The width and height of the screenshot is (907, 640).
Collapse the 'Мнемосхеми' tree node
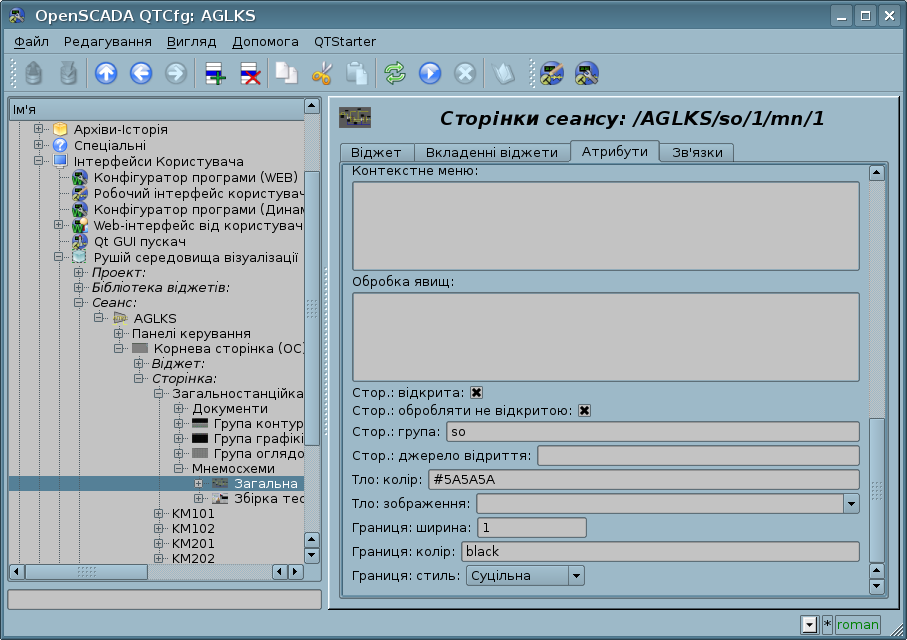[180, 468]
